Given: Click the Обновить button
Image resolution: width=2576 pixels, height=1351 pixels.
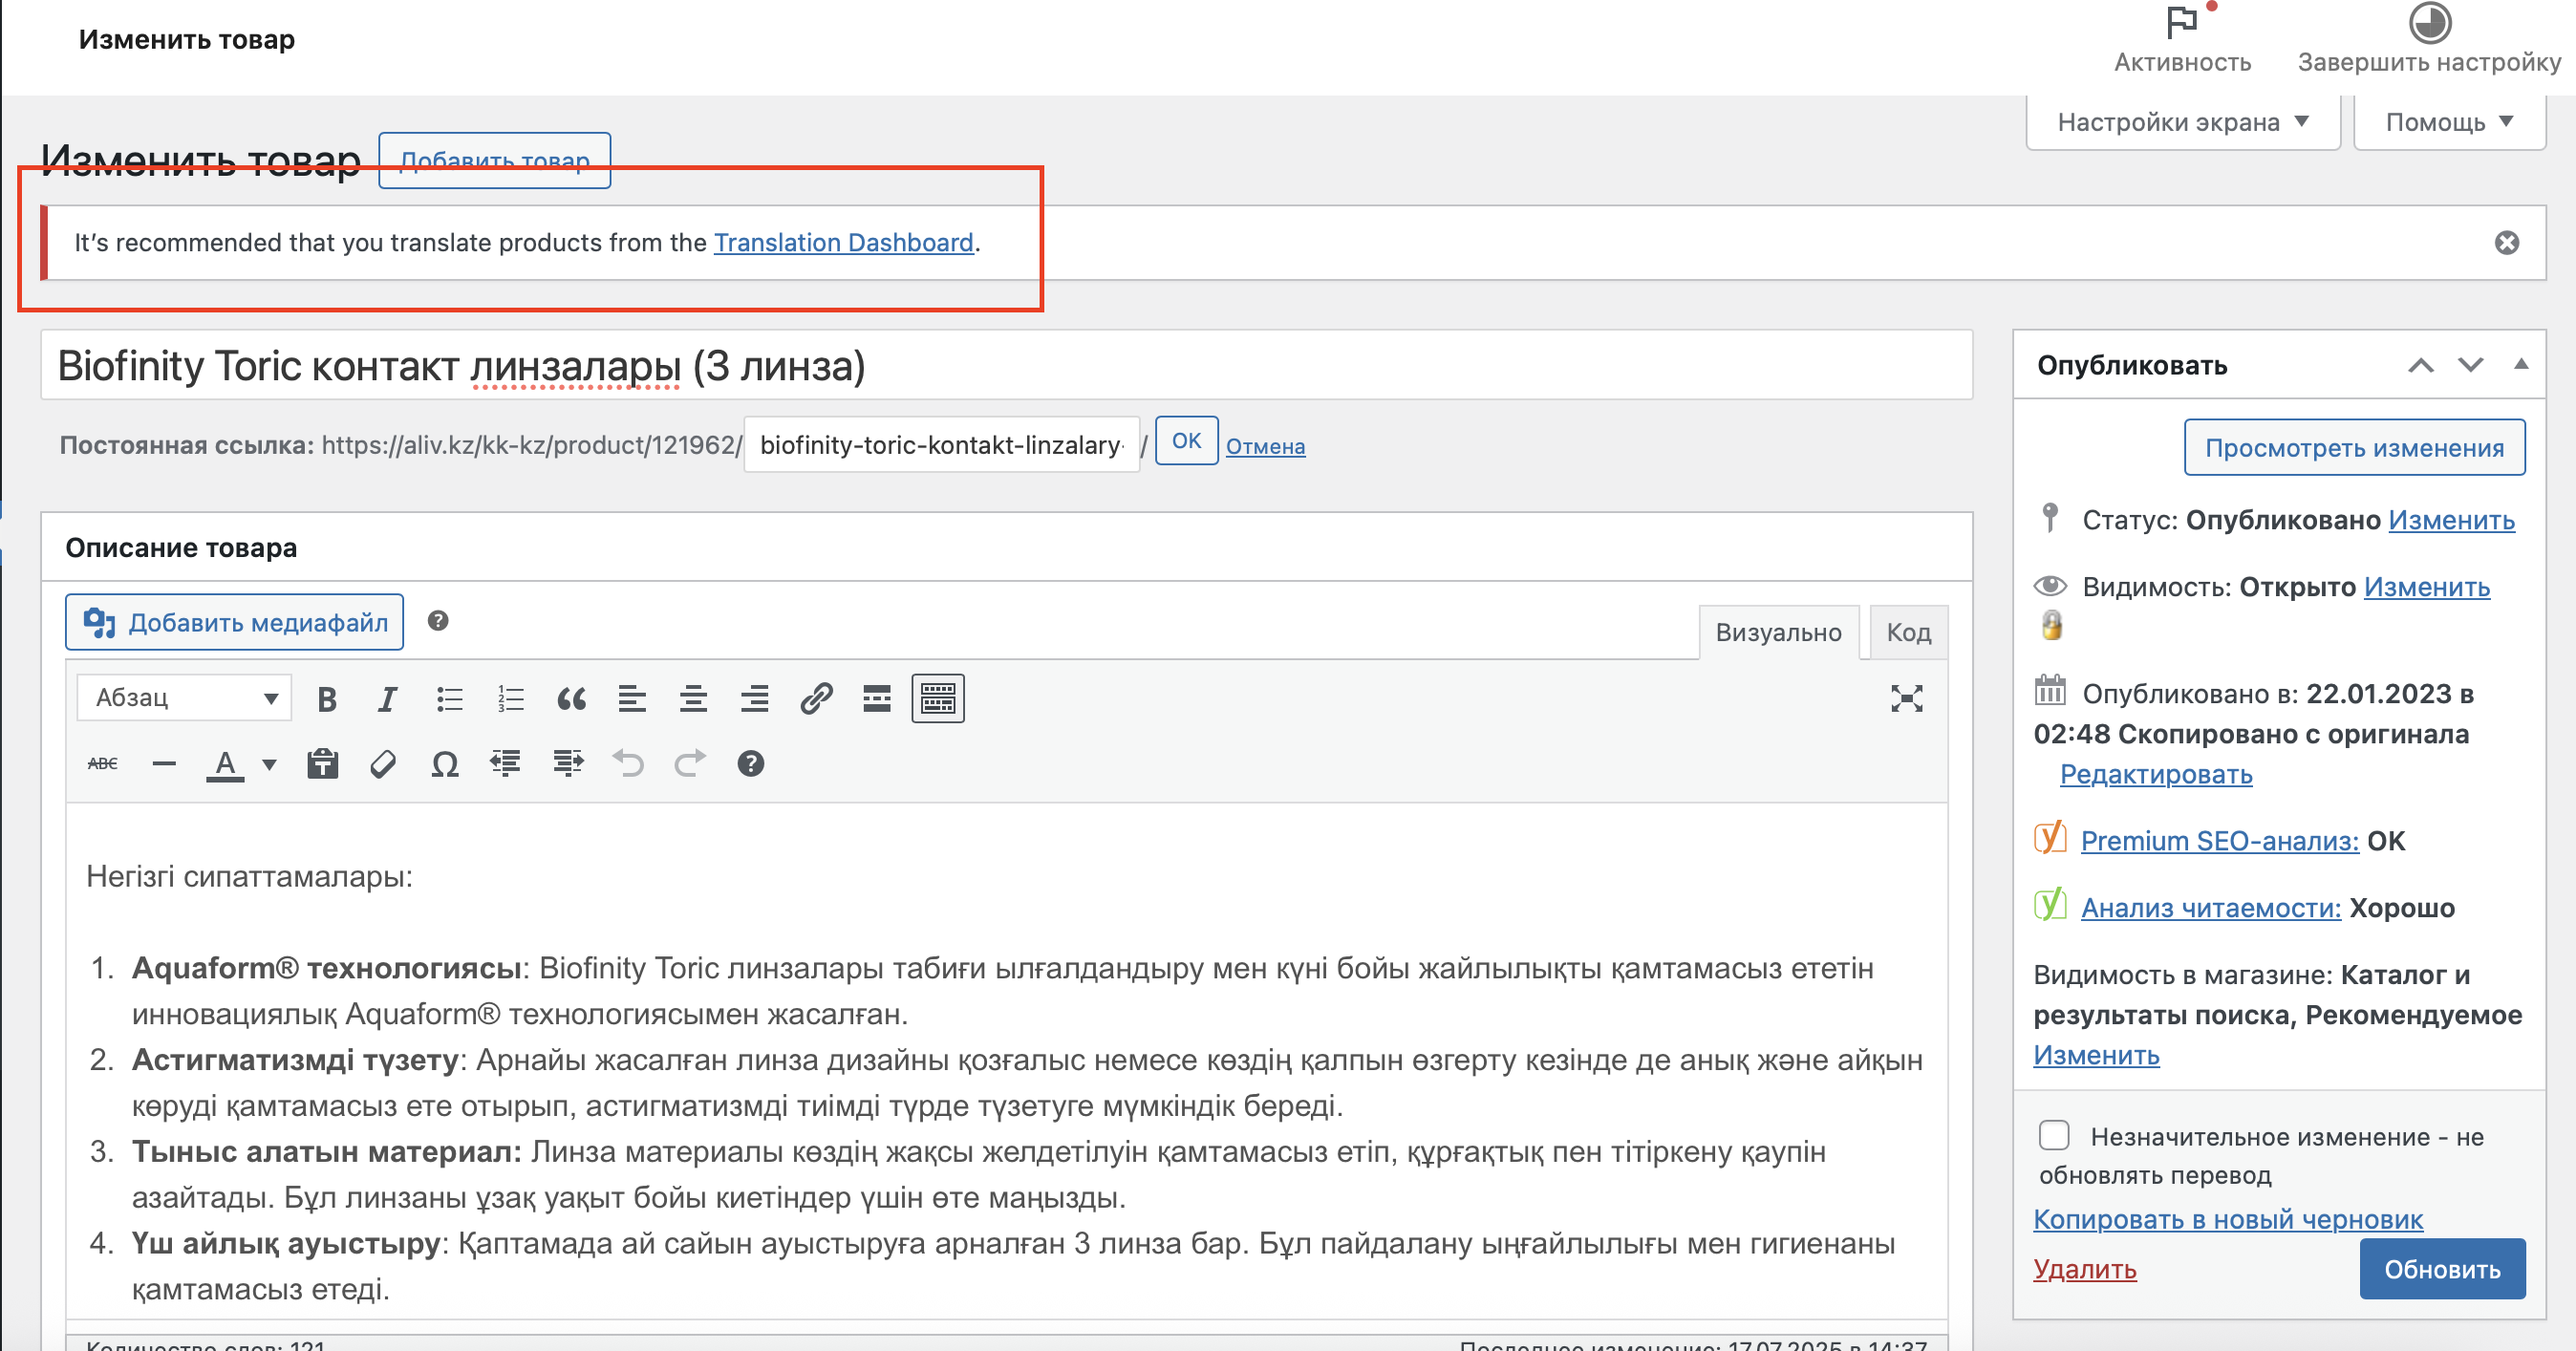Looking at the screenshot, I should coord(2441,1269).
